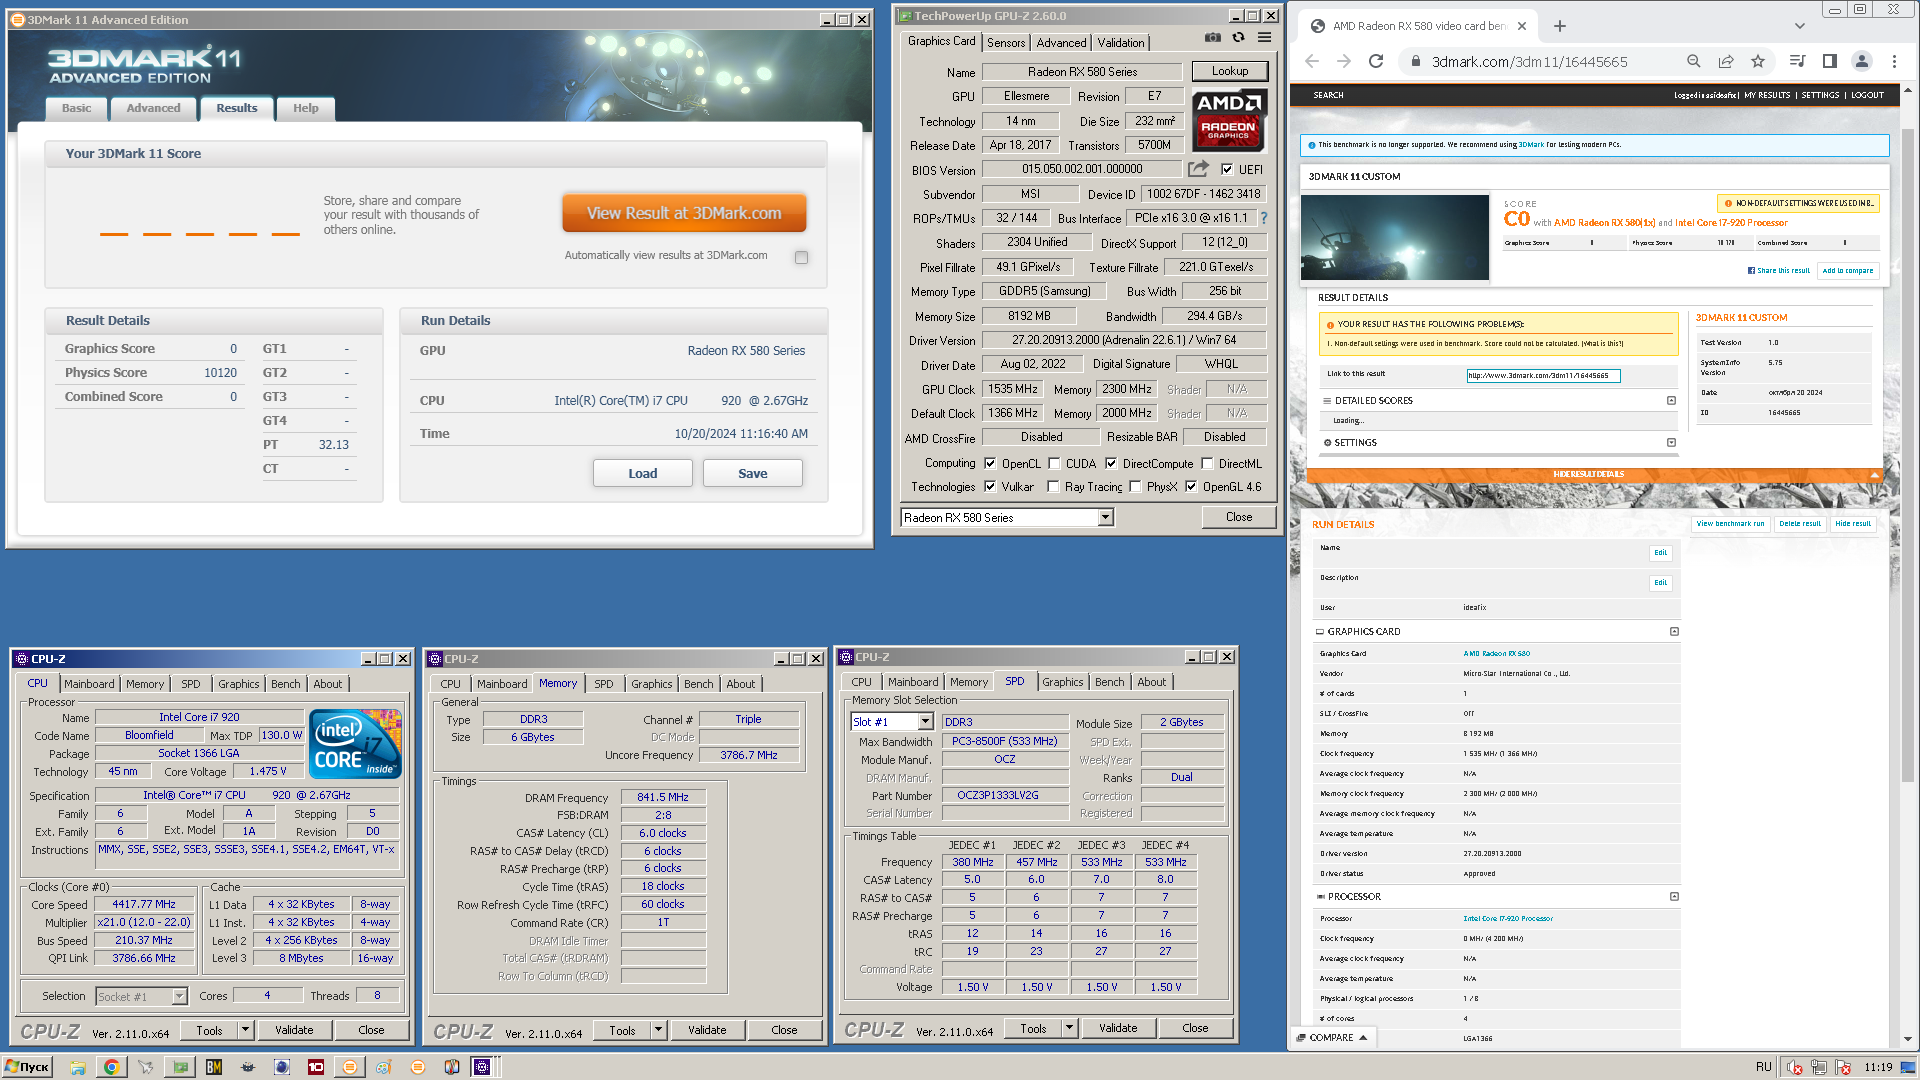Switch to the Advanced tab in 3DMark 11

pos(153,108)
